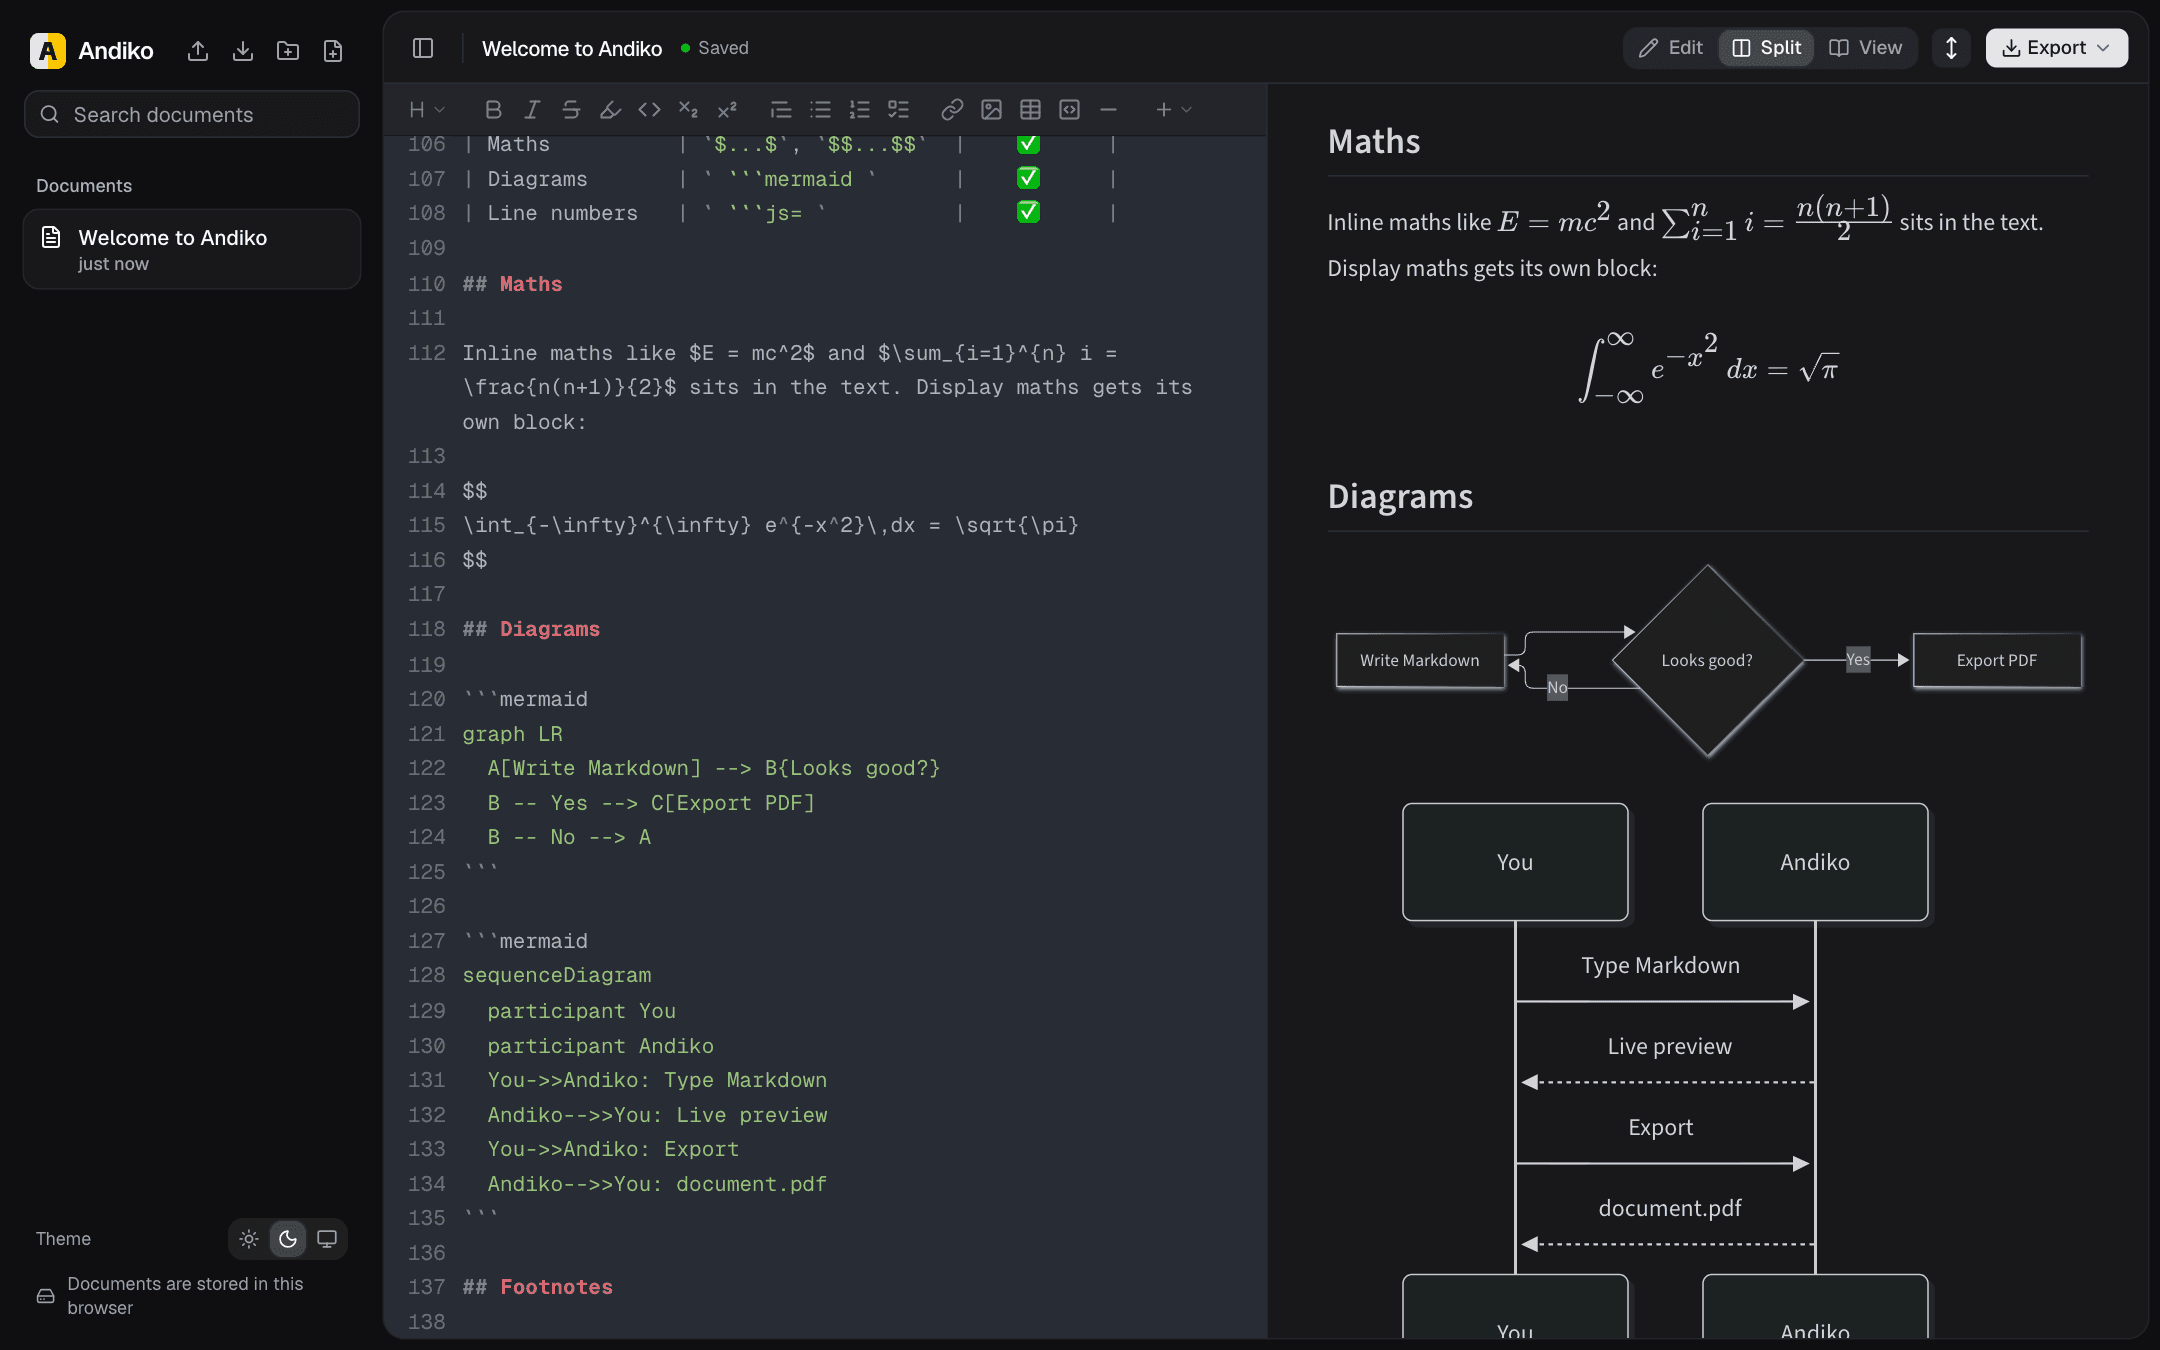The image size is (2160, 1350).
Task: Insert a table
Action: 1030,110
